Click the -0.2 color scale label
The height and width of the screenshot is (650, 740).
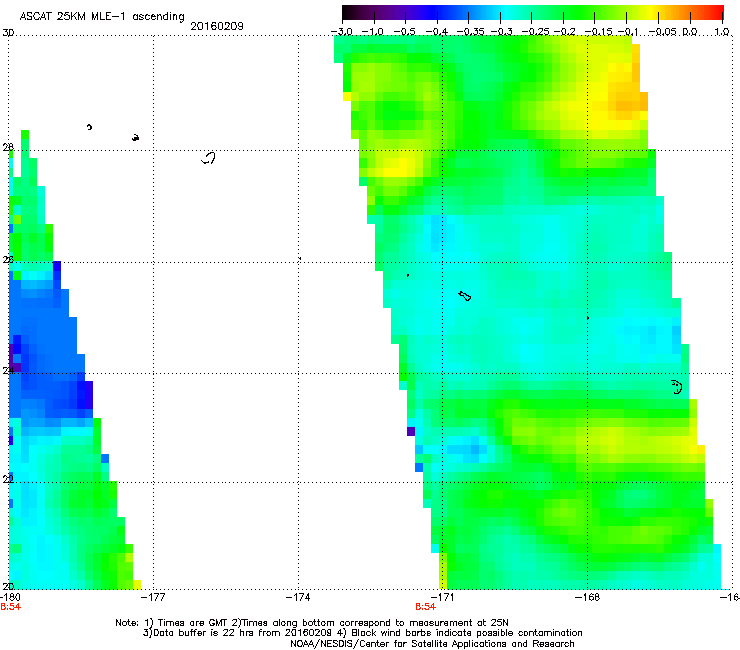pyautogui.click(x=565, y=32)
